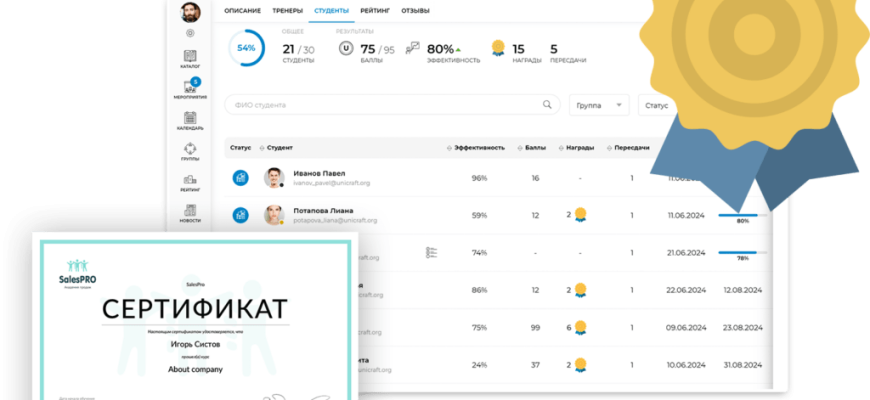Click the ФИО студента search field
Viewport: 870px width, 400px height.
390,104
